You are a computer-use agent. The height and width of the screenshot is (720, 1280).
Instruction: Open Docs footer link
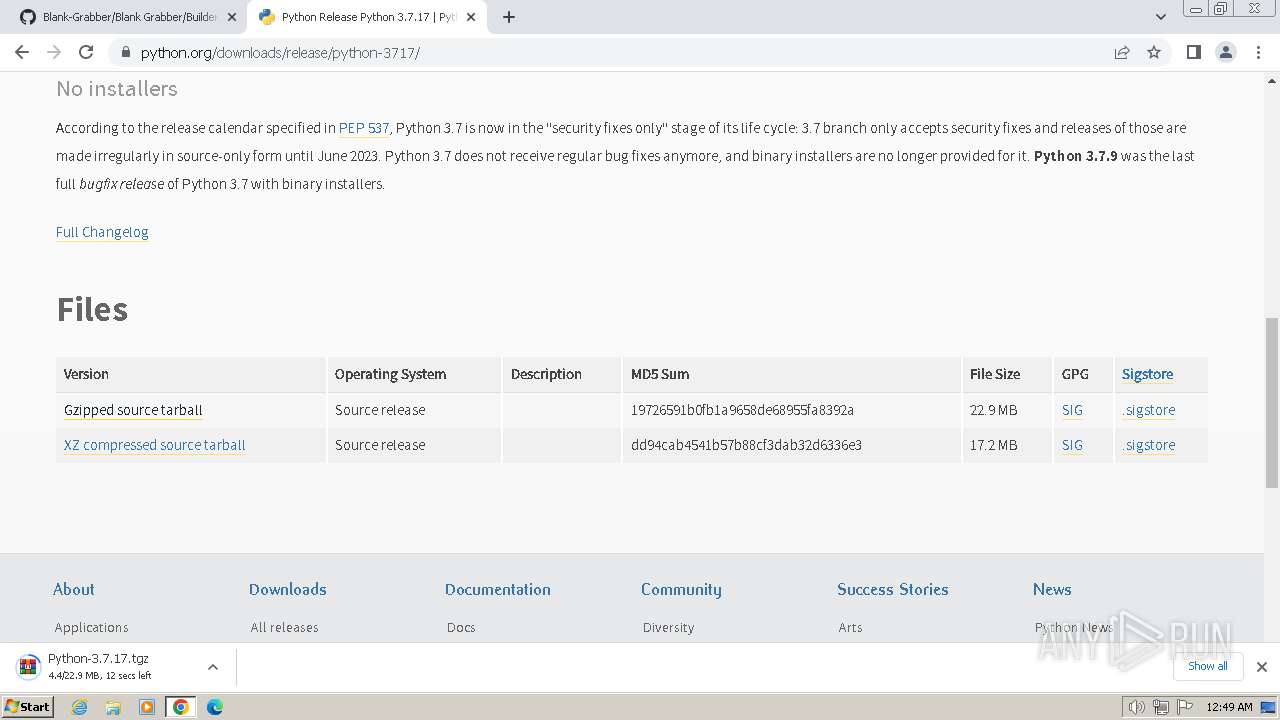pyautogui.click(x=461, y=627)
